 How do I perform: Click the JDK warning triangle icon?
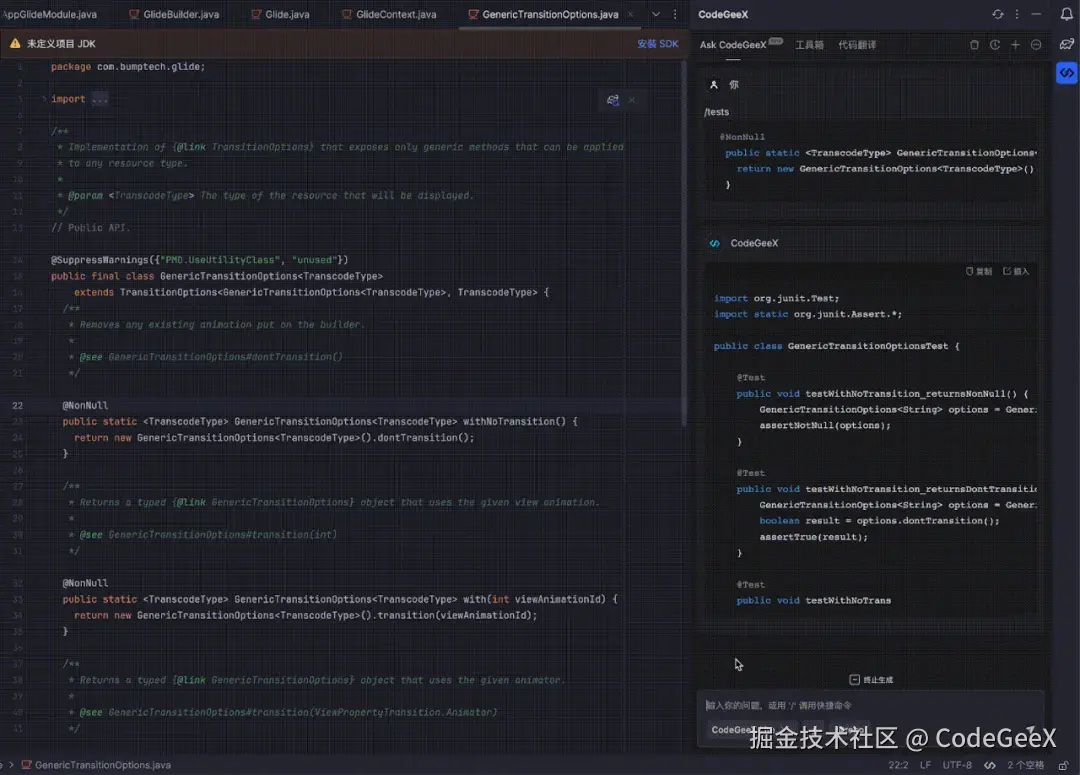[14, 43]
